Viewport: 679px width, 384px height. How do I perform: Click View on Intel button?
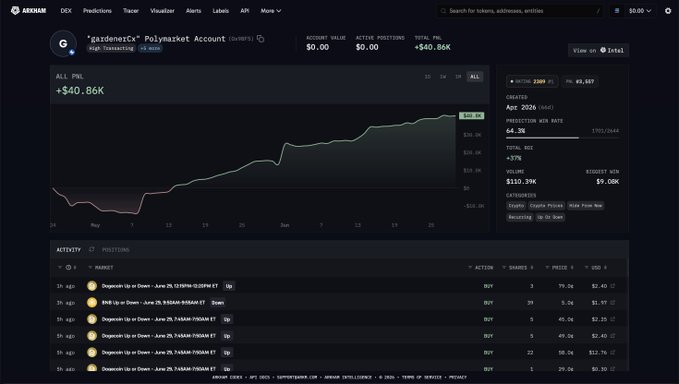click(x=598, y=50)
